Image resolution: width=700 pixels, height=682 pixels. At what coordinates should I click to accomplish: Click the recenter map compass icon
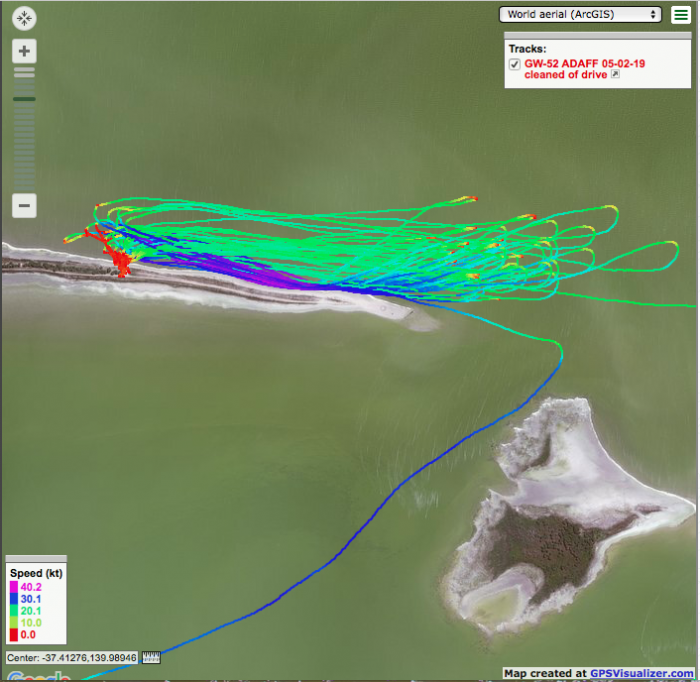tap(24, 18)
